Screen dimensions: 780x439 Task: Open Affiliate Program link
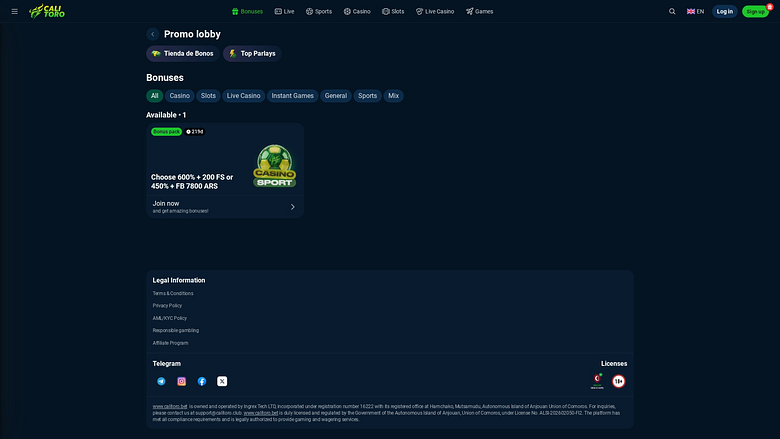click(x=171, y=343)
